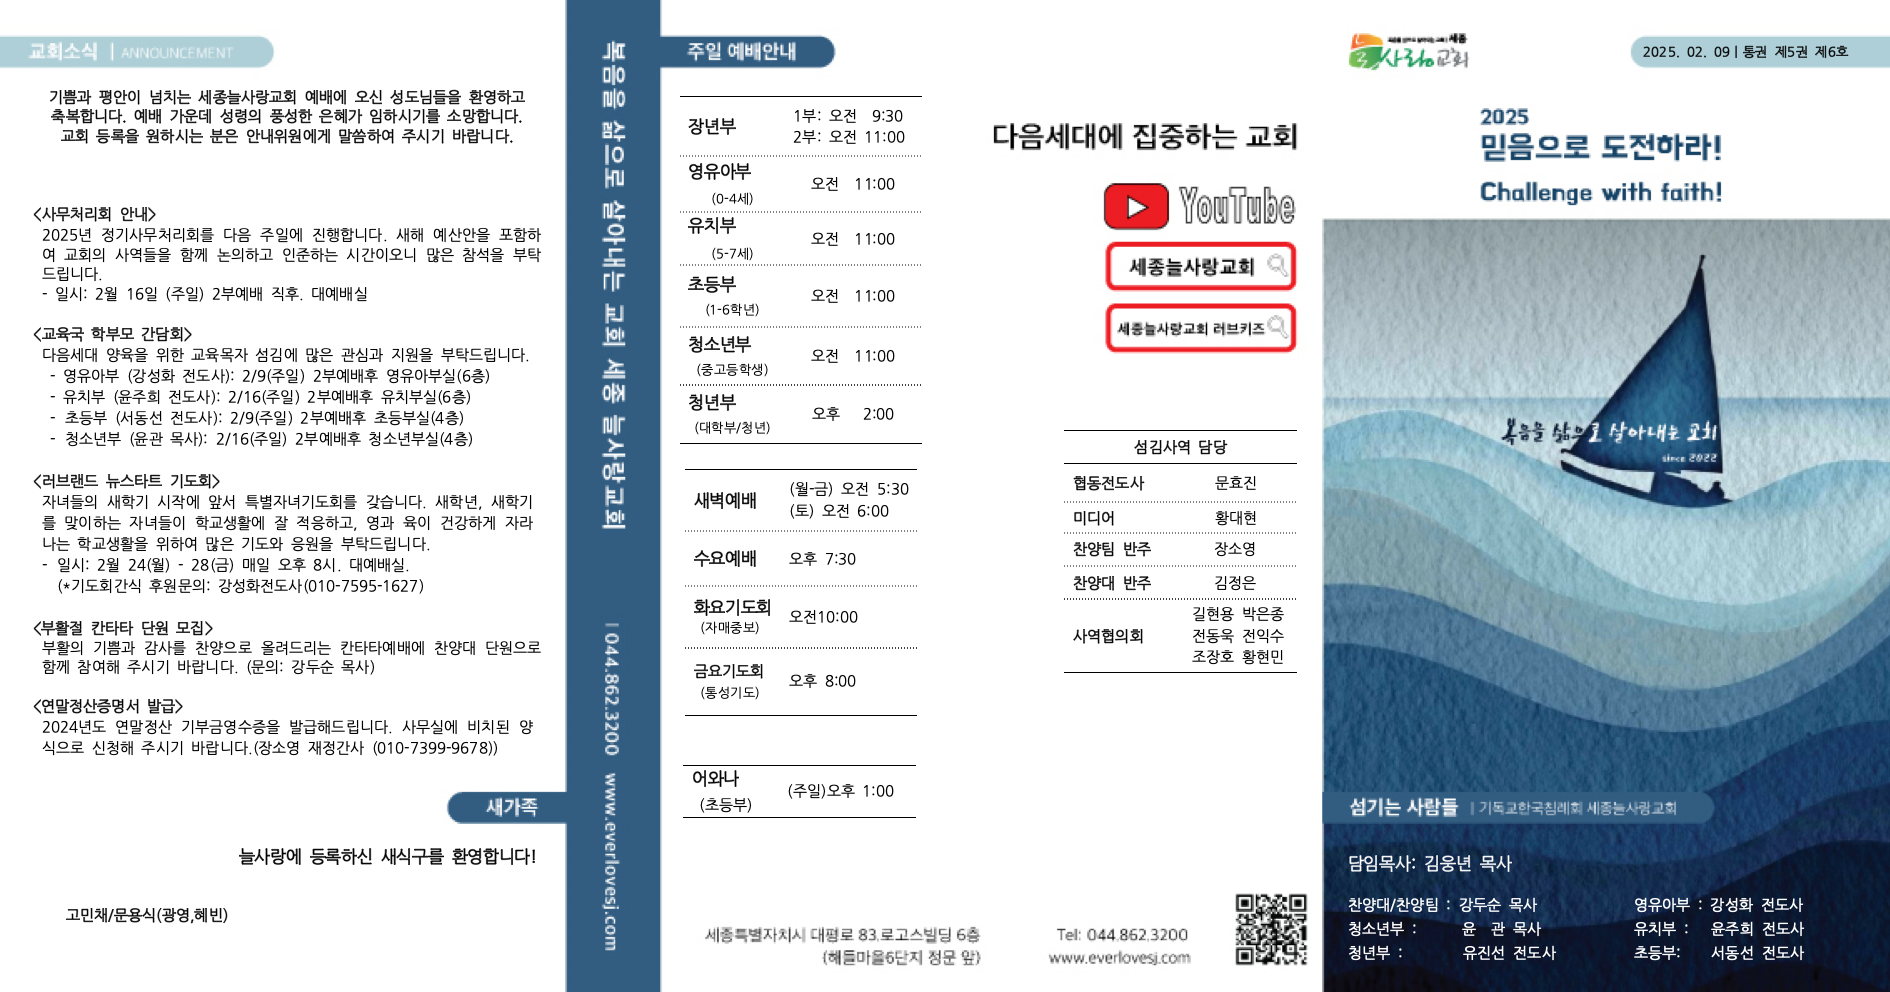Click the 세종특별자치시 대평로 83 address line
Viewport: 1890px width, 992px height.
[842, 934]
